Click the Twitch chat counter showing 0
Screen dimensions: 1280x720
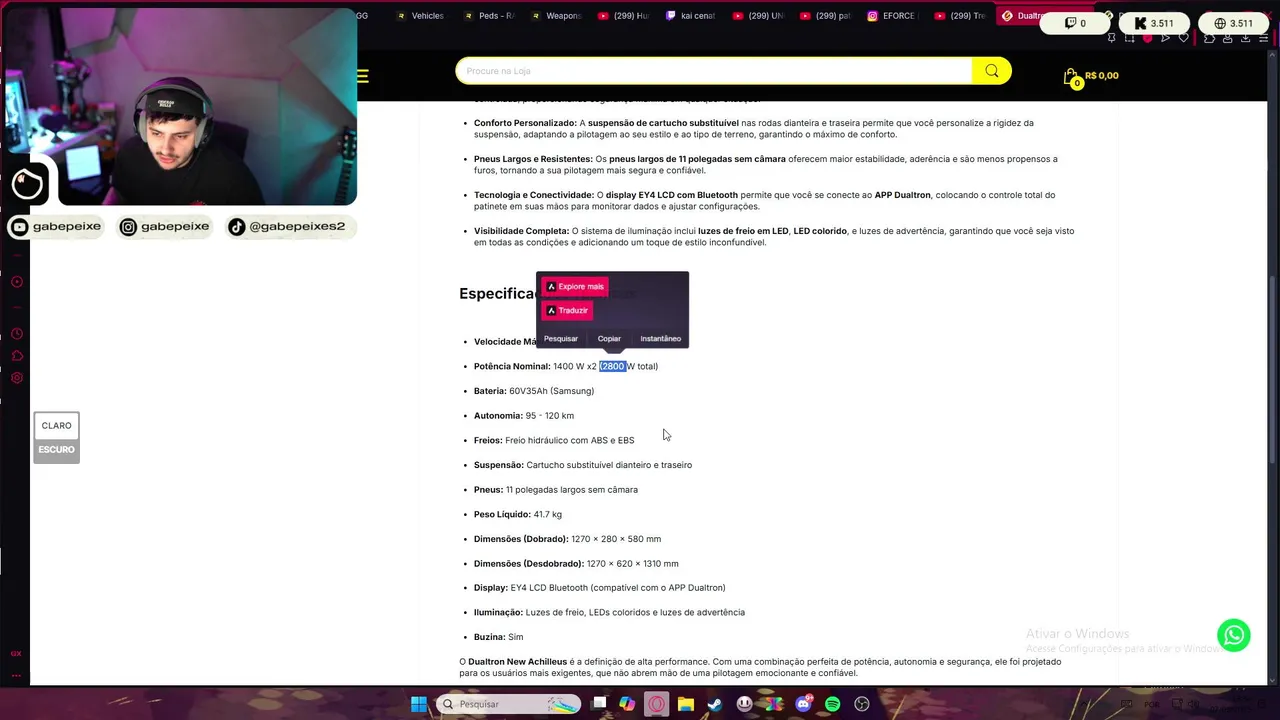click(x=1076, y=23)
